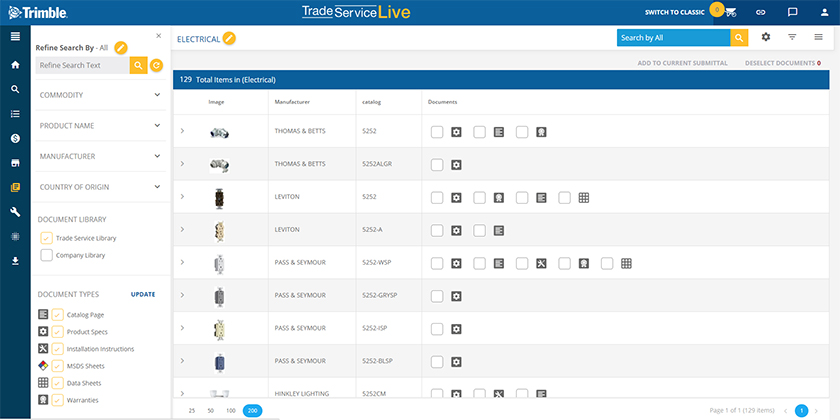The height and width of the screenshot is (420, 840).
Task: Toggle Data Sheets document type
Action: pyautogui.click(x=58, y=383)
